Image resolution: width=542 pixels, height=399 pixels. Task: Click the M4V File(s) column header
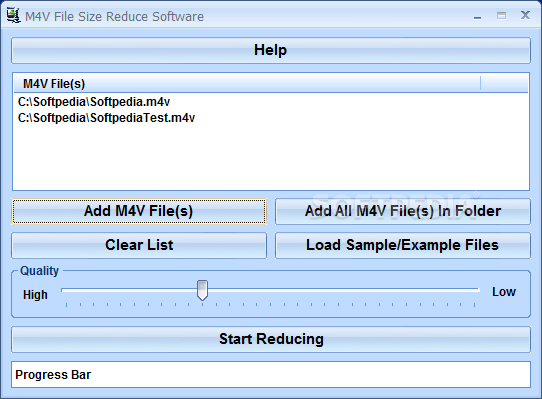coord(247,84)
